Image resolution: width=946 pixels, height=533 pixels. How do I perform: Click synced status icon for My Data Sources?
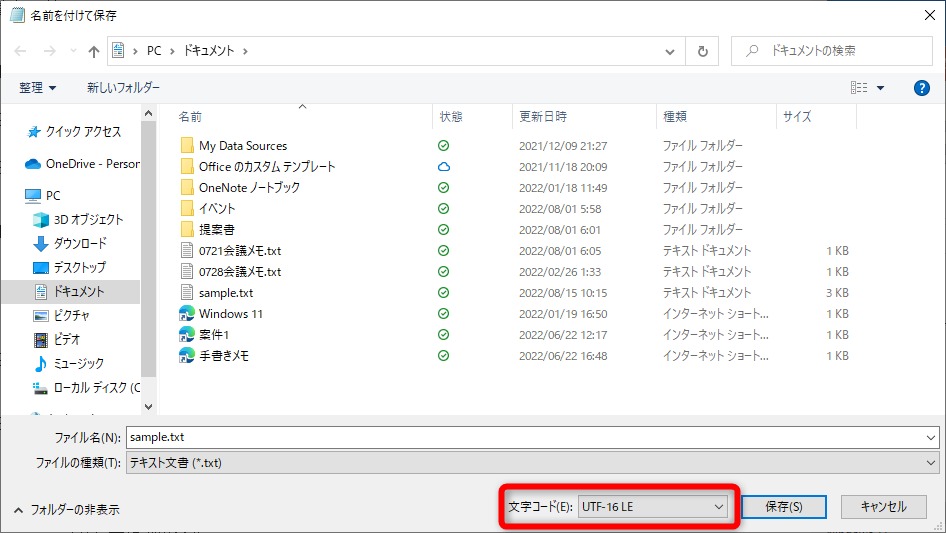pos(443,145)
